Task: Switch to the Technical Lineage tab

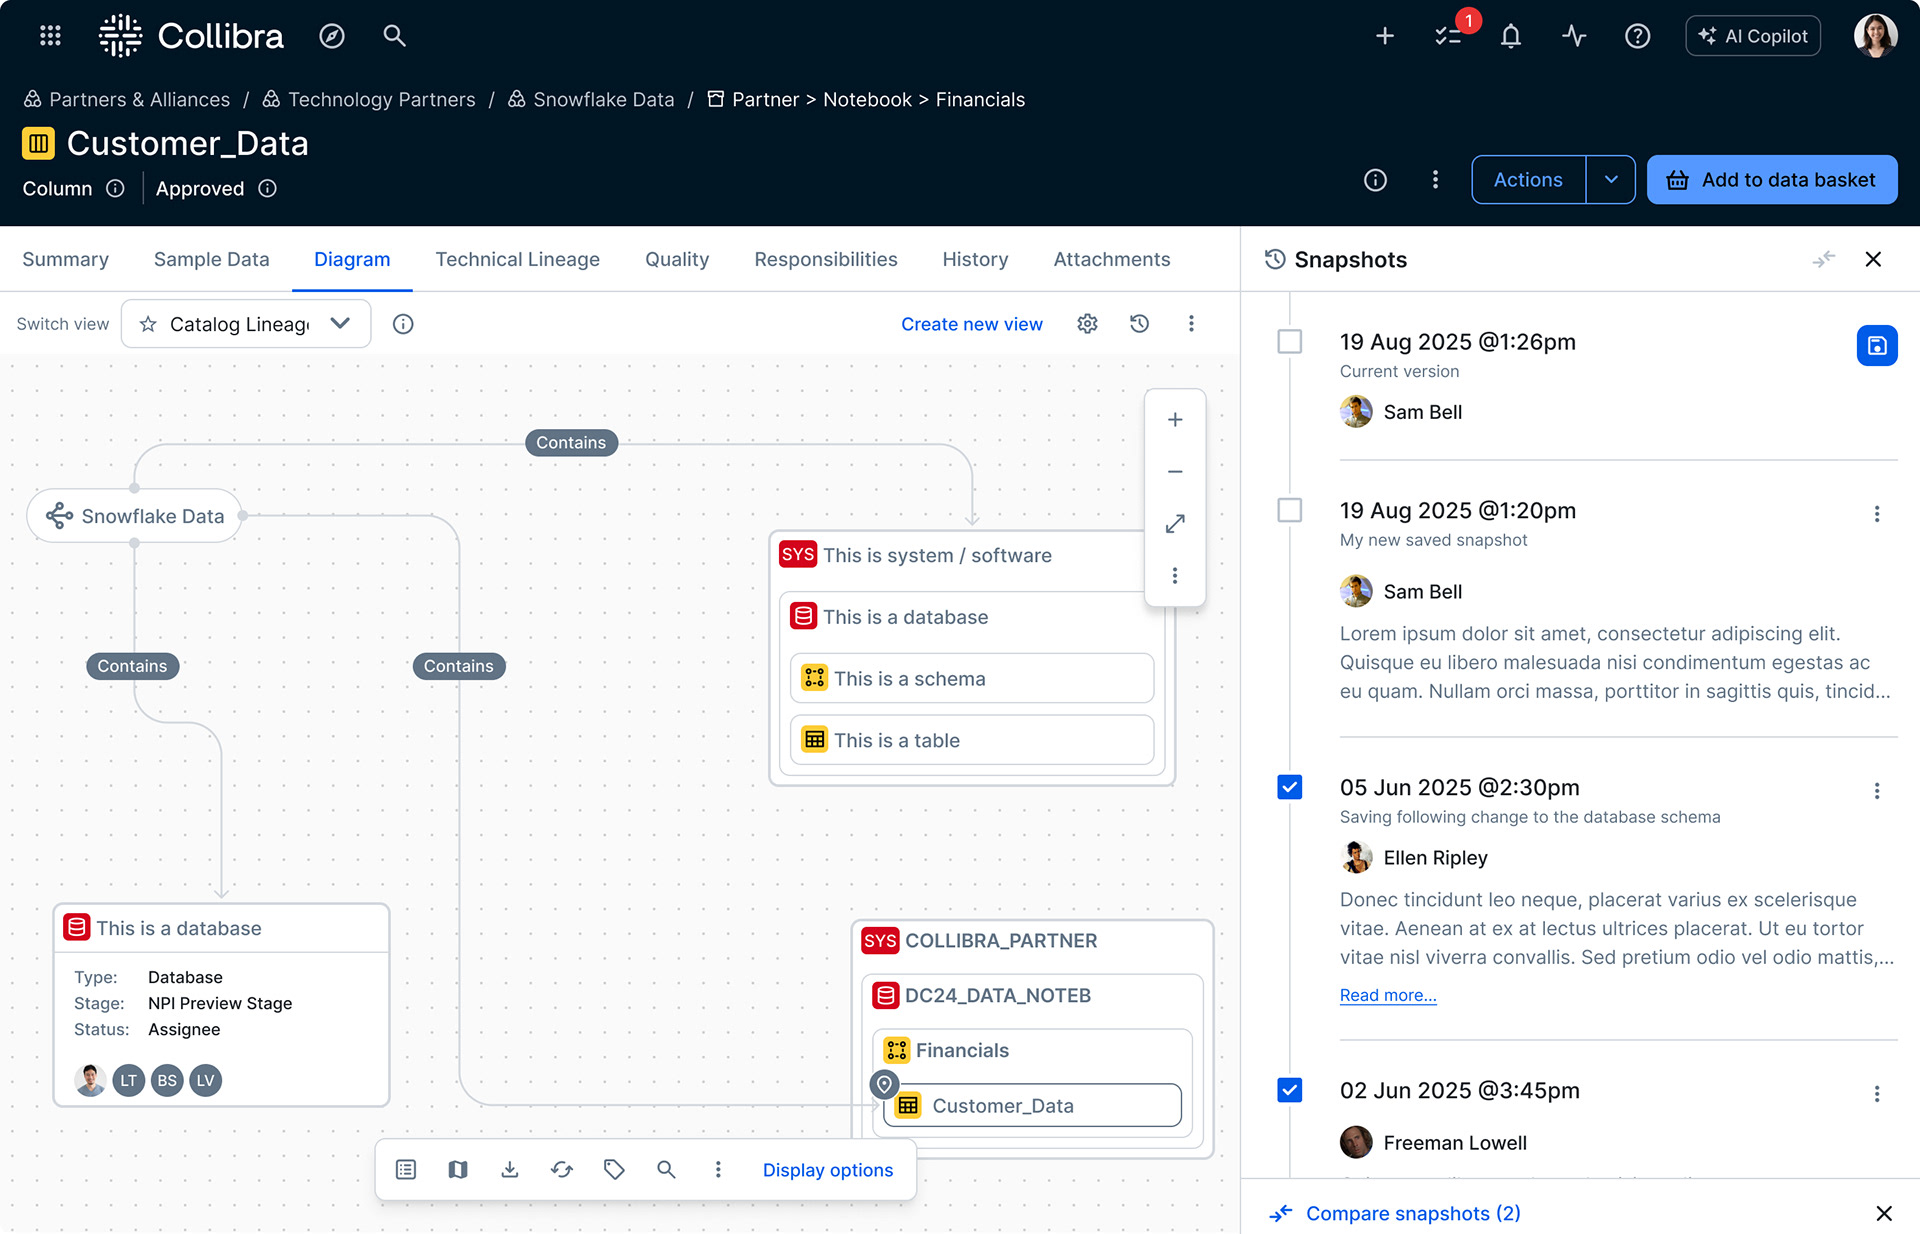Action: pos(517,259)
